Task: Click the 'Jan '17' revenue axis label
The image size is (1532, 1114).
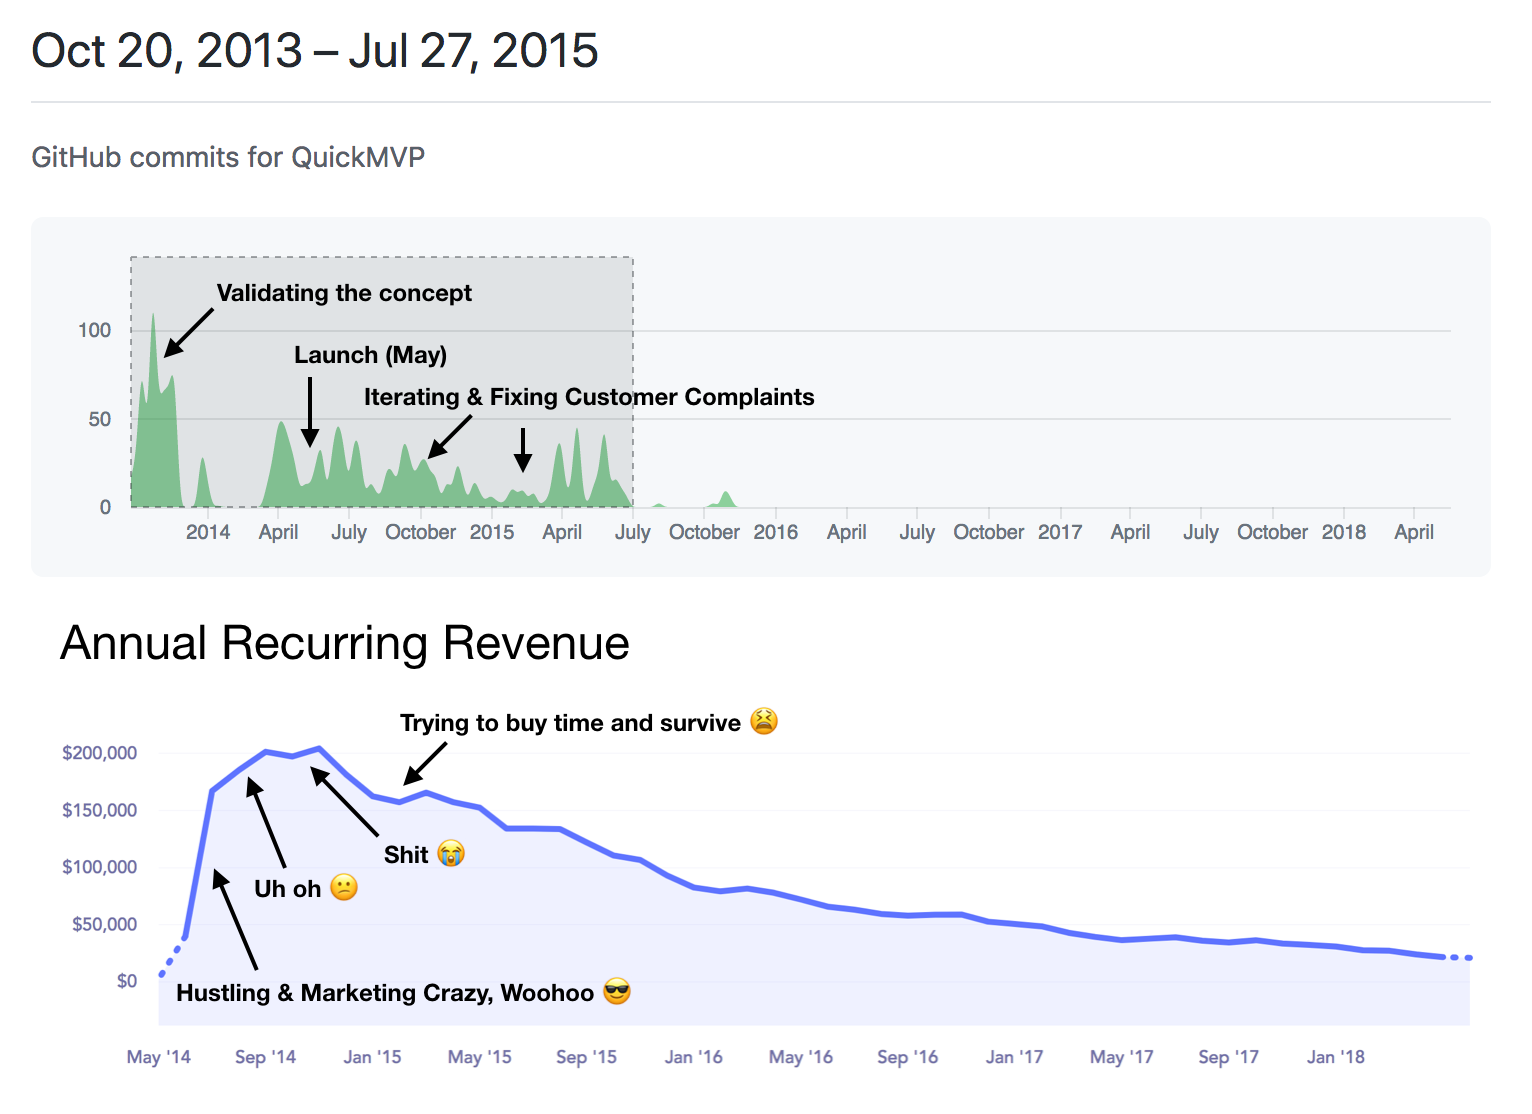Action: [x=1014, y=1057]
